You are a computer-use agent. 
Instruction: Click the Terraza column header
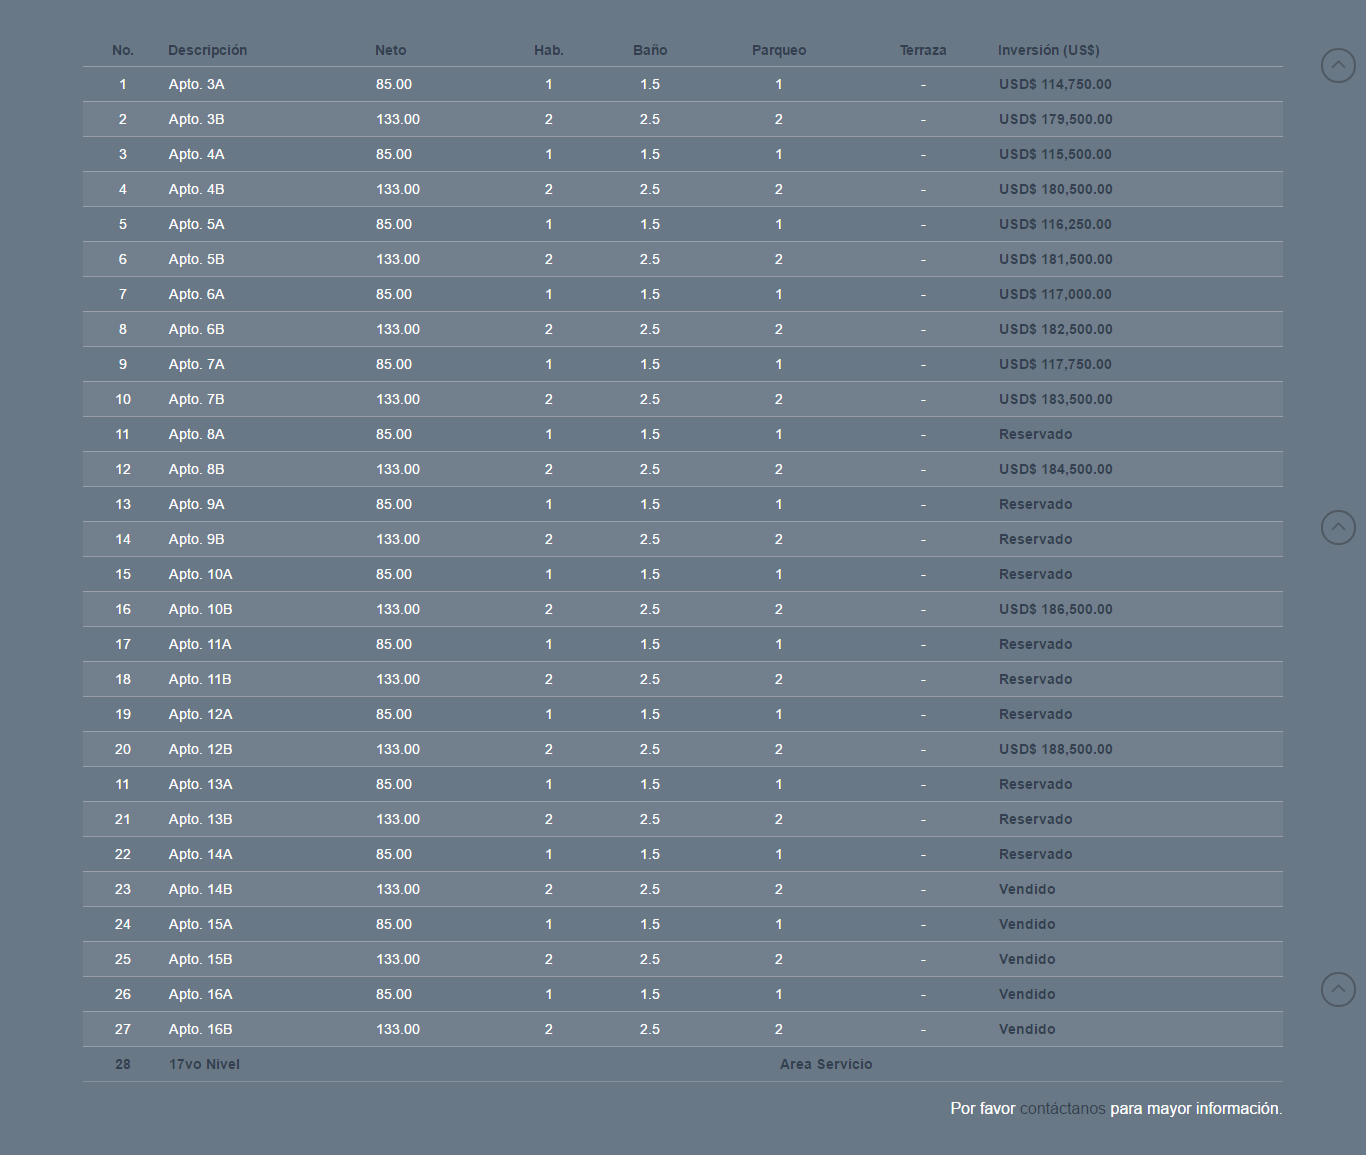point(923,50)
